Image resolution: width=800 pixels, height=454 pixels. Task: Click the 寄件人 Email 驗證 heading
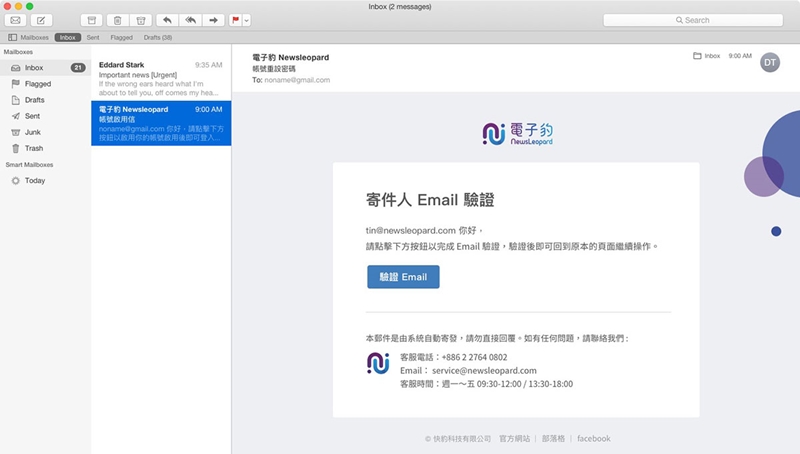pyautogui.click(x=430, y=199)
